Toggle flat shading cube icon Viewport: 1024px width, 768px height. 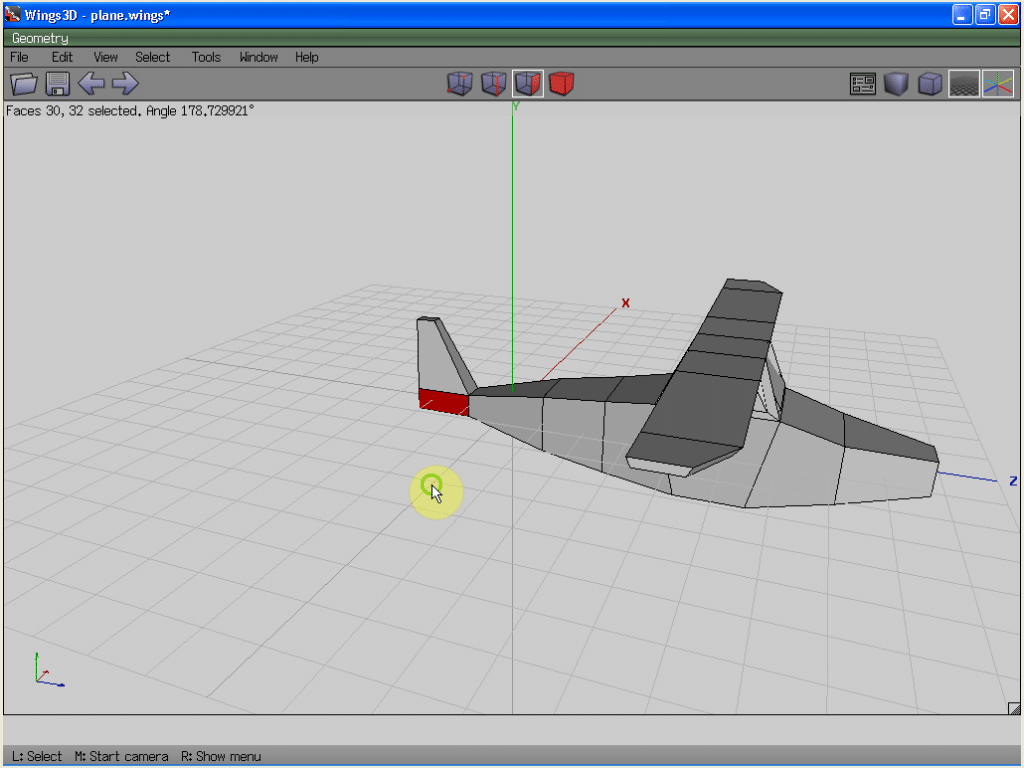[896, 84]
